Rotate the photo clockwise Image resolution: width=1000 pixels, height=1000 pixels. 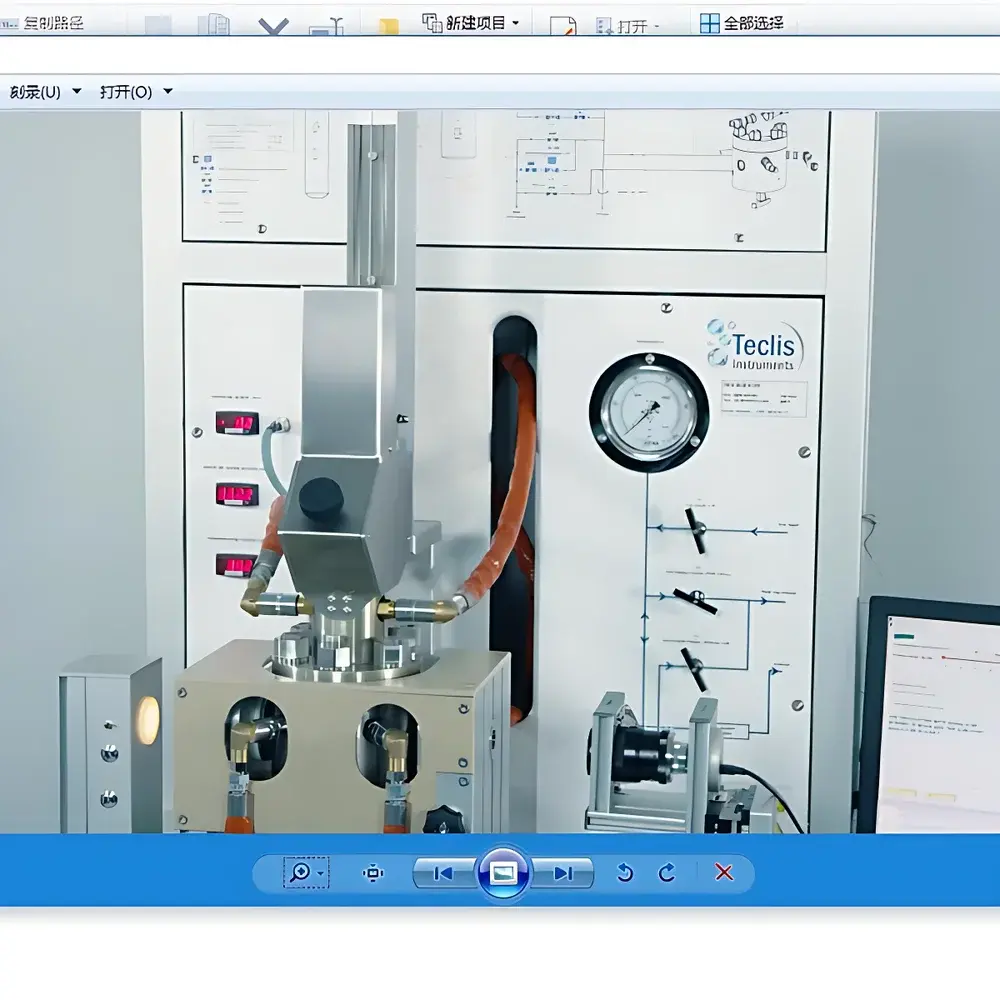coord(668,871)
